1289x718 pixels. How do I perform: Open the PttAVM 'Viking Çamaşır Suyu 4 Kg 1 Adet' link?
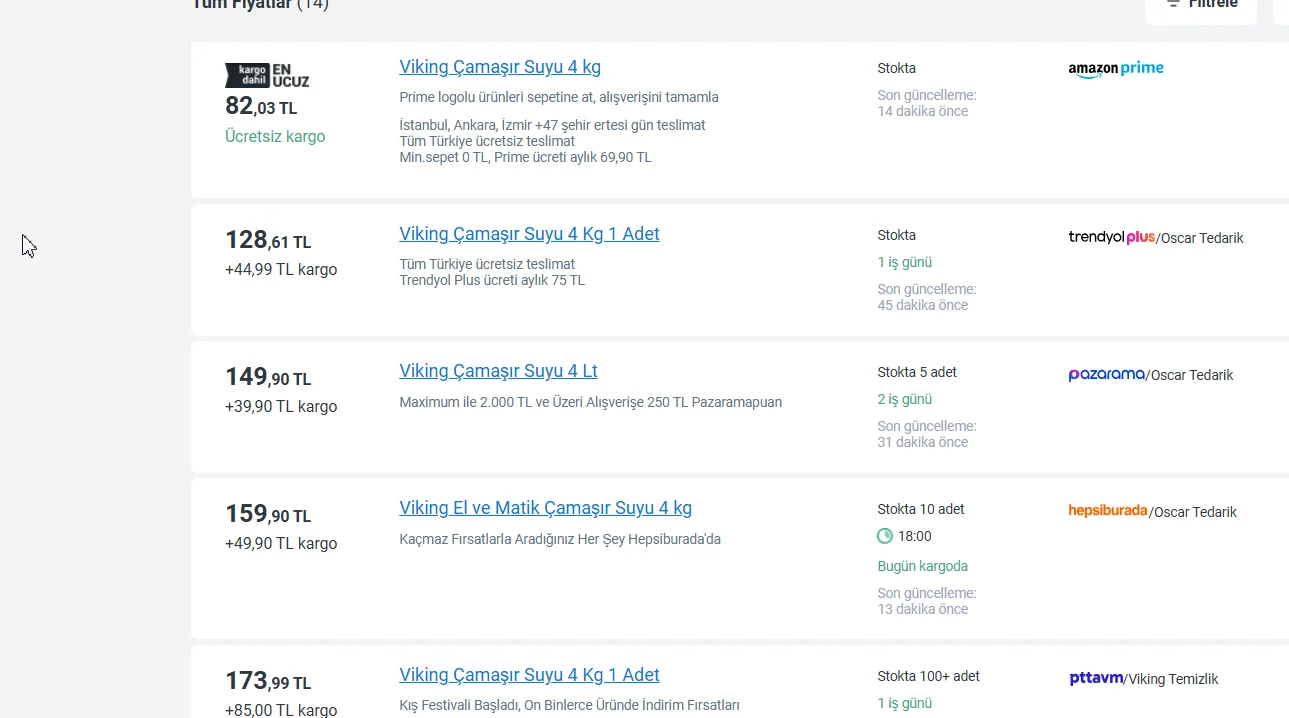point(529,675)
